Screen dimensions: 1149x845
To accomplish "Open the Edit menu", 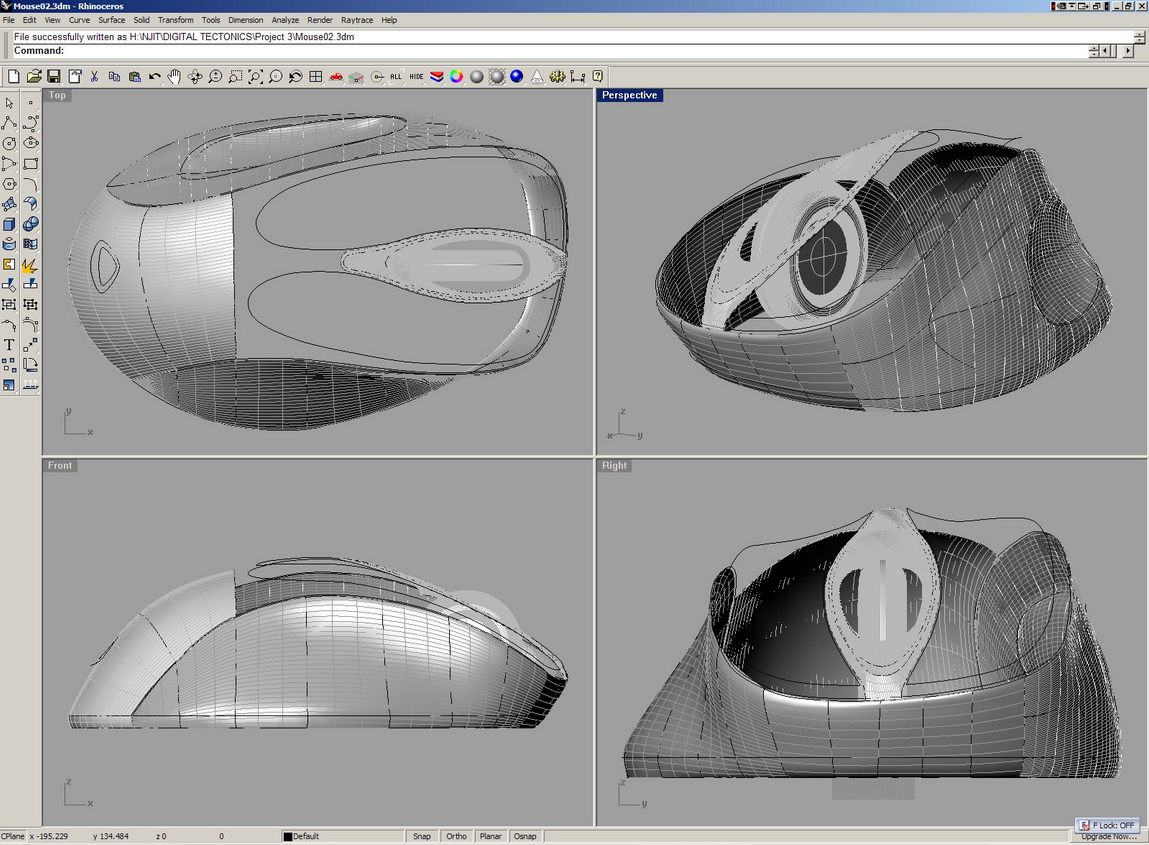I will [29, 20].
